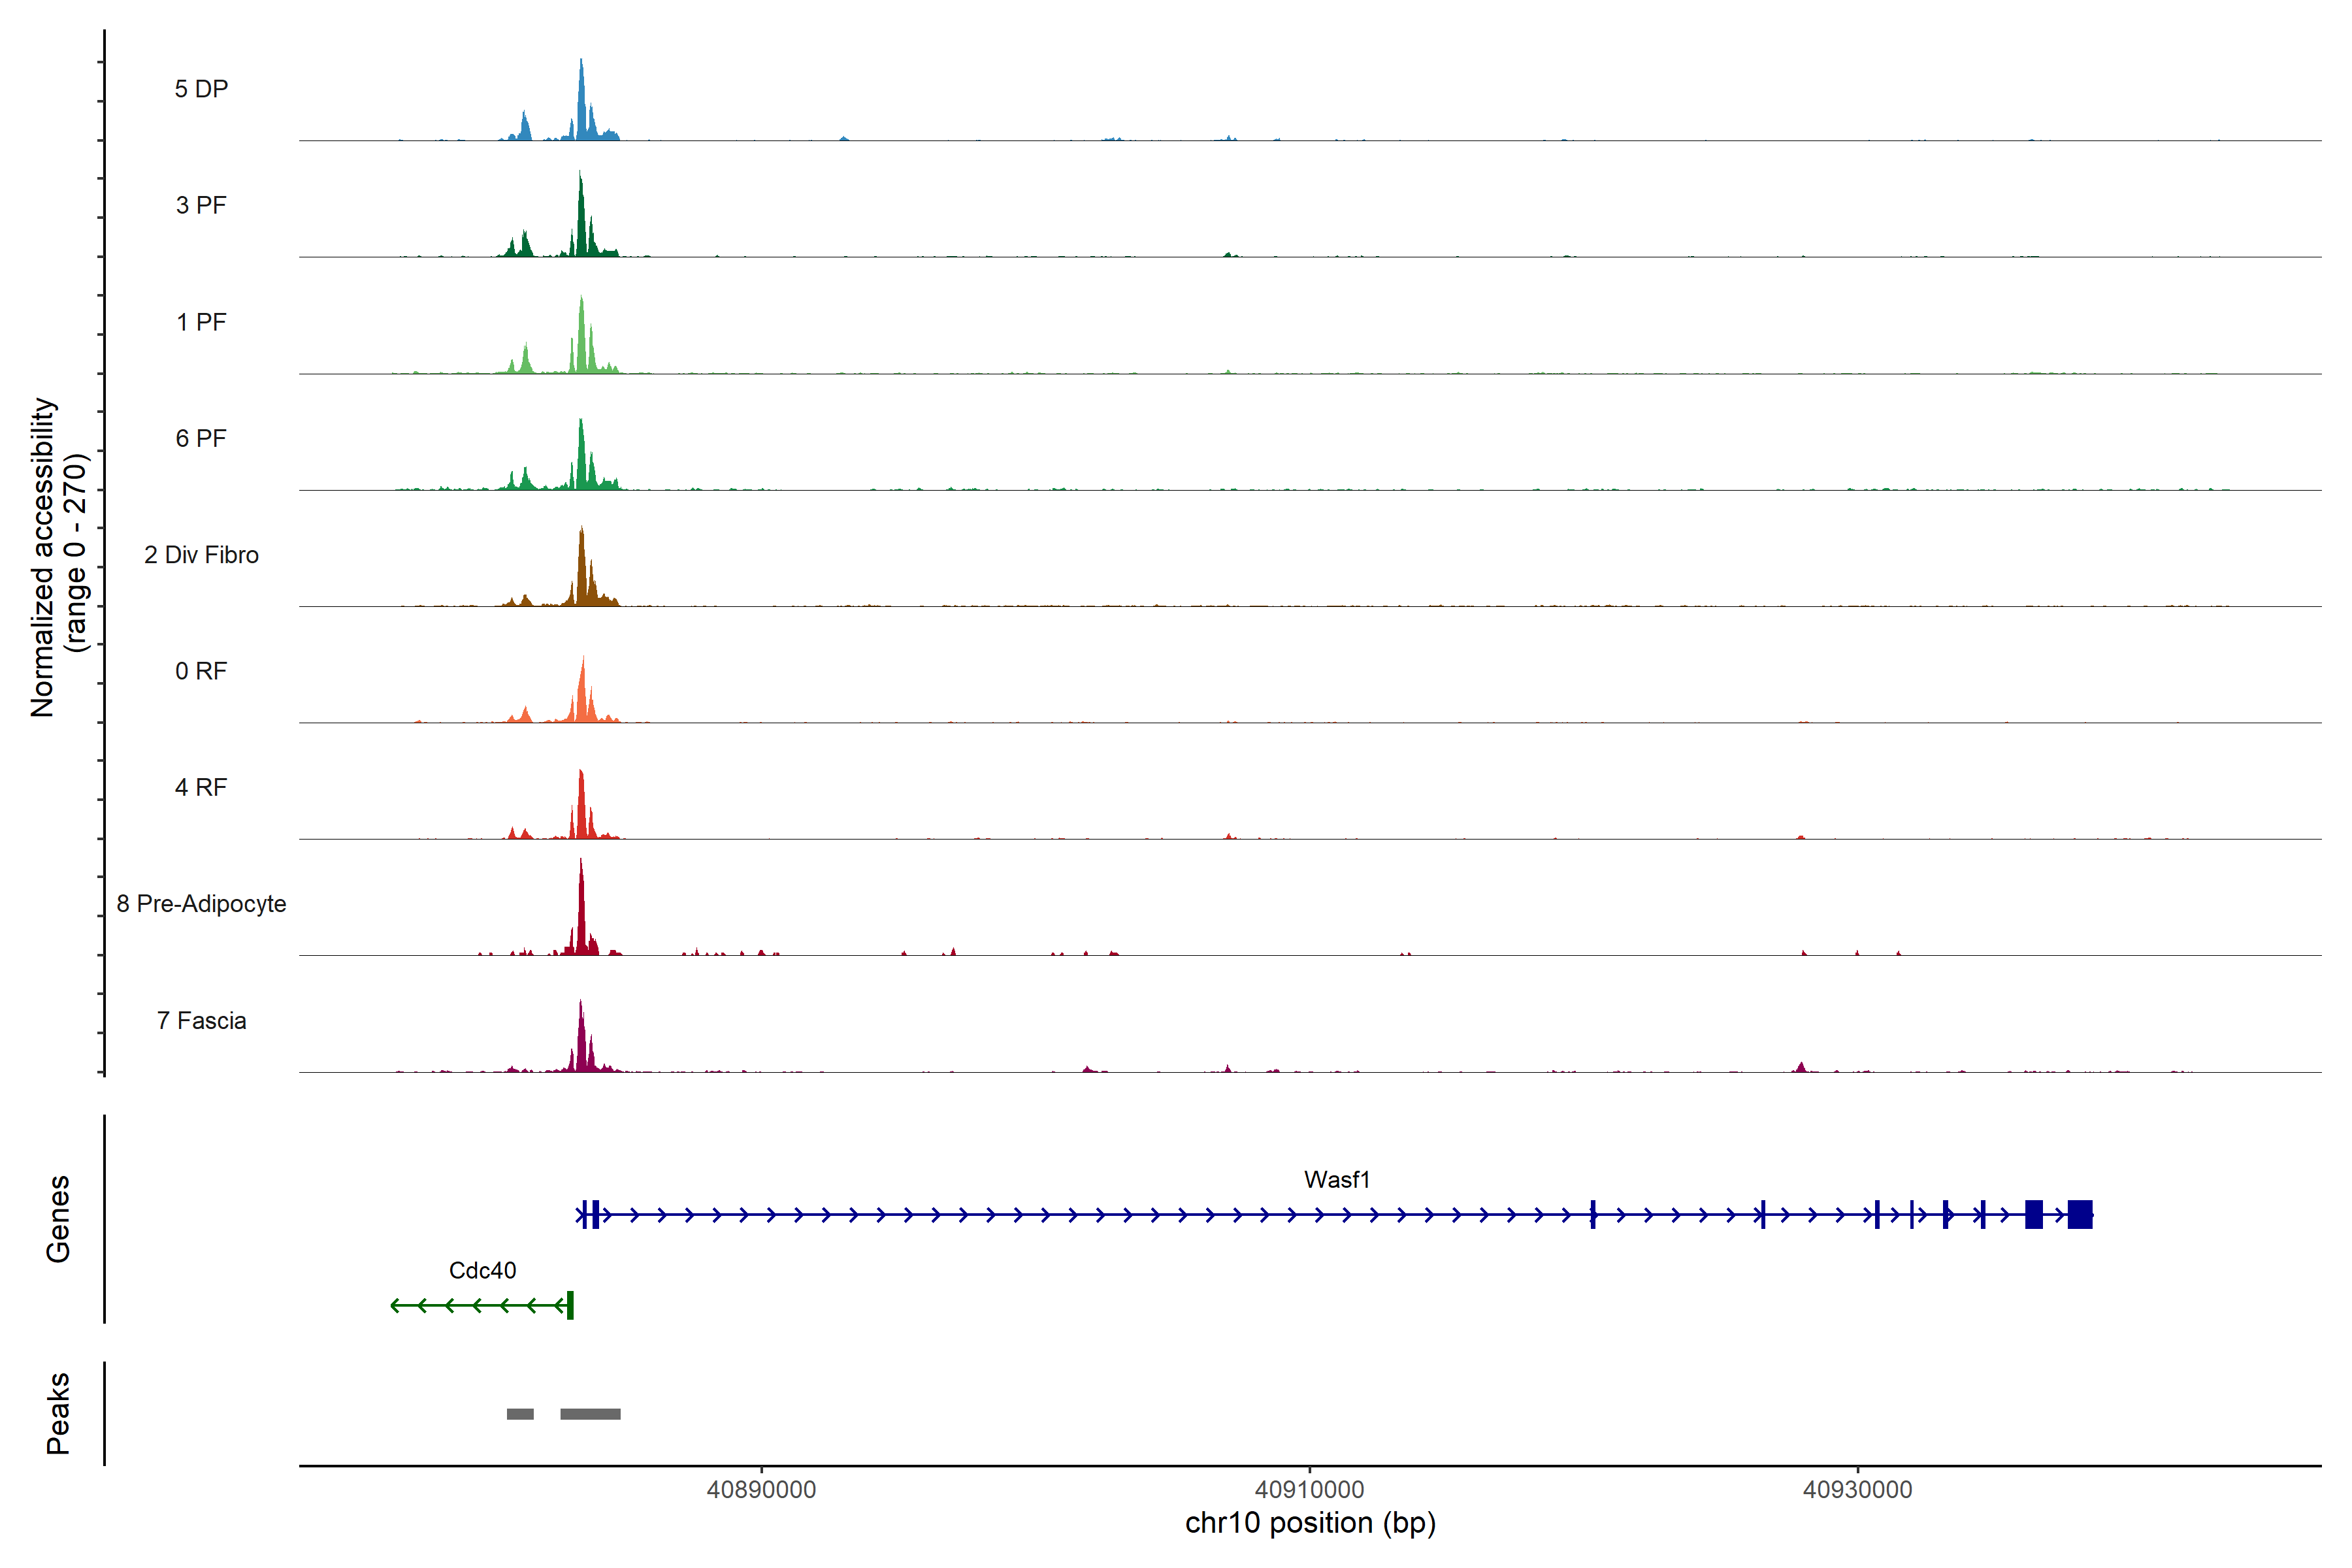Click the 6 PF track label
Screen dimensions: 2352x1568
tap(201, 438)
